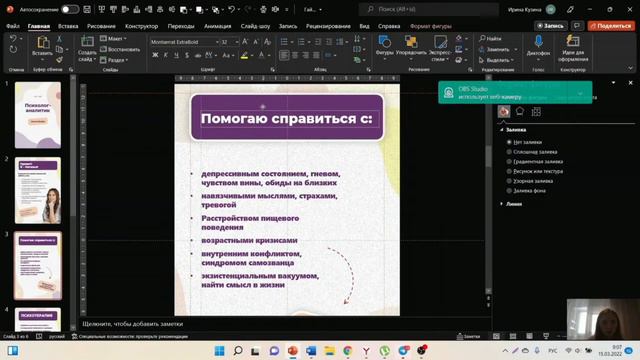The width and height of the screenshot is (640, 360).
Task: Align text left in paragraph group
Action: click(284, 55)
